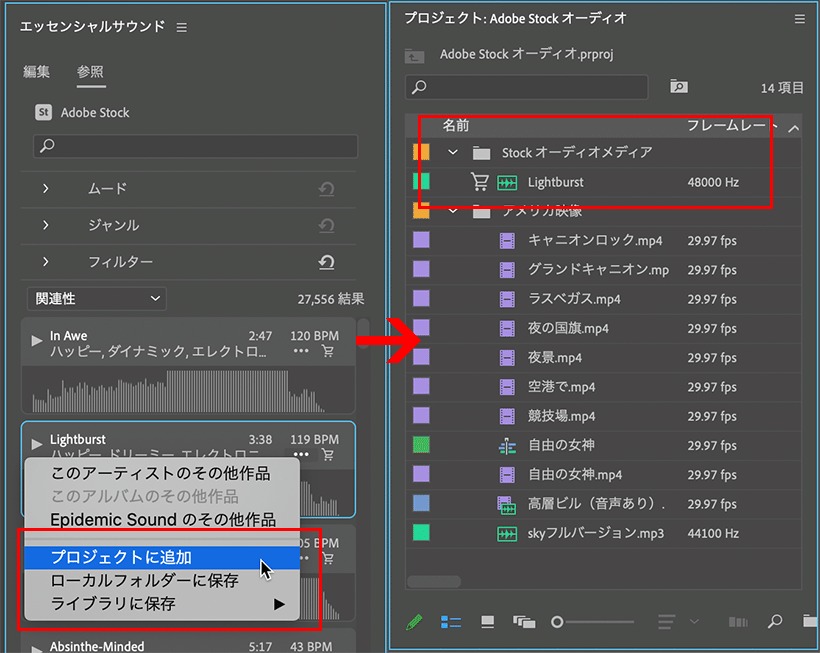Switch to icon view
This screenshot has height=653, width=820.
pyautogui.click(x=487, y=621)
